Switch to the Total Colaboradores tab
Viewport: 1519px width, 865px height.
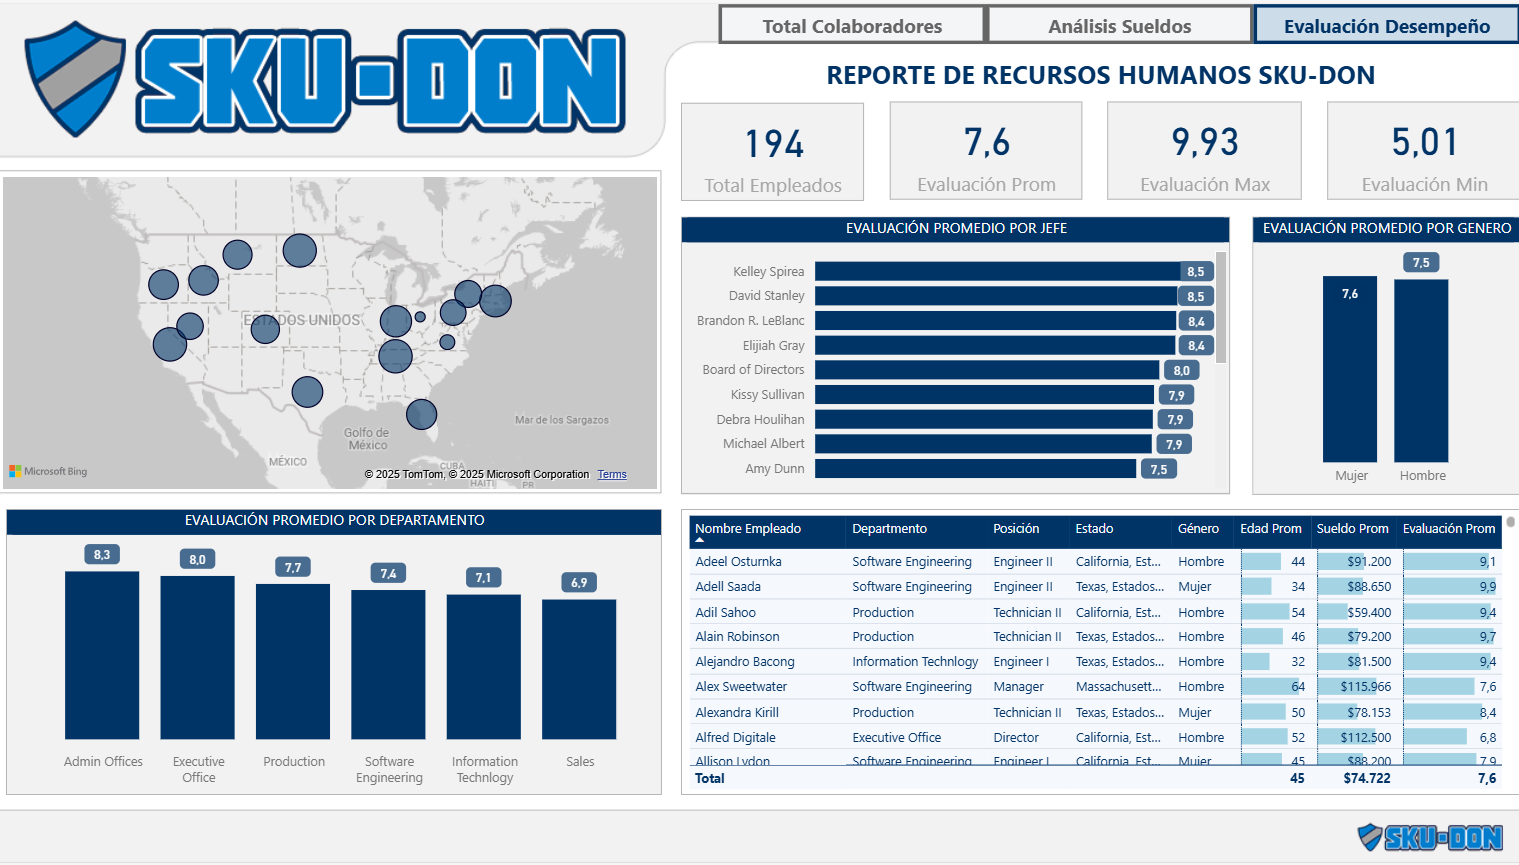851,25
